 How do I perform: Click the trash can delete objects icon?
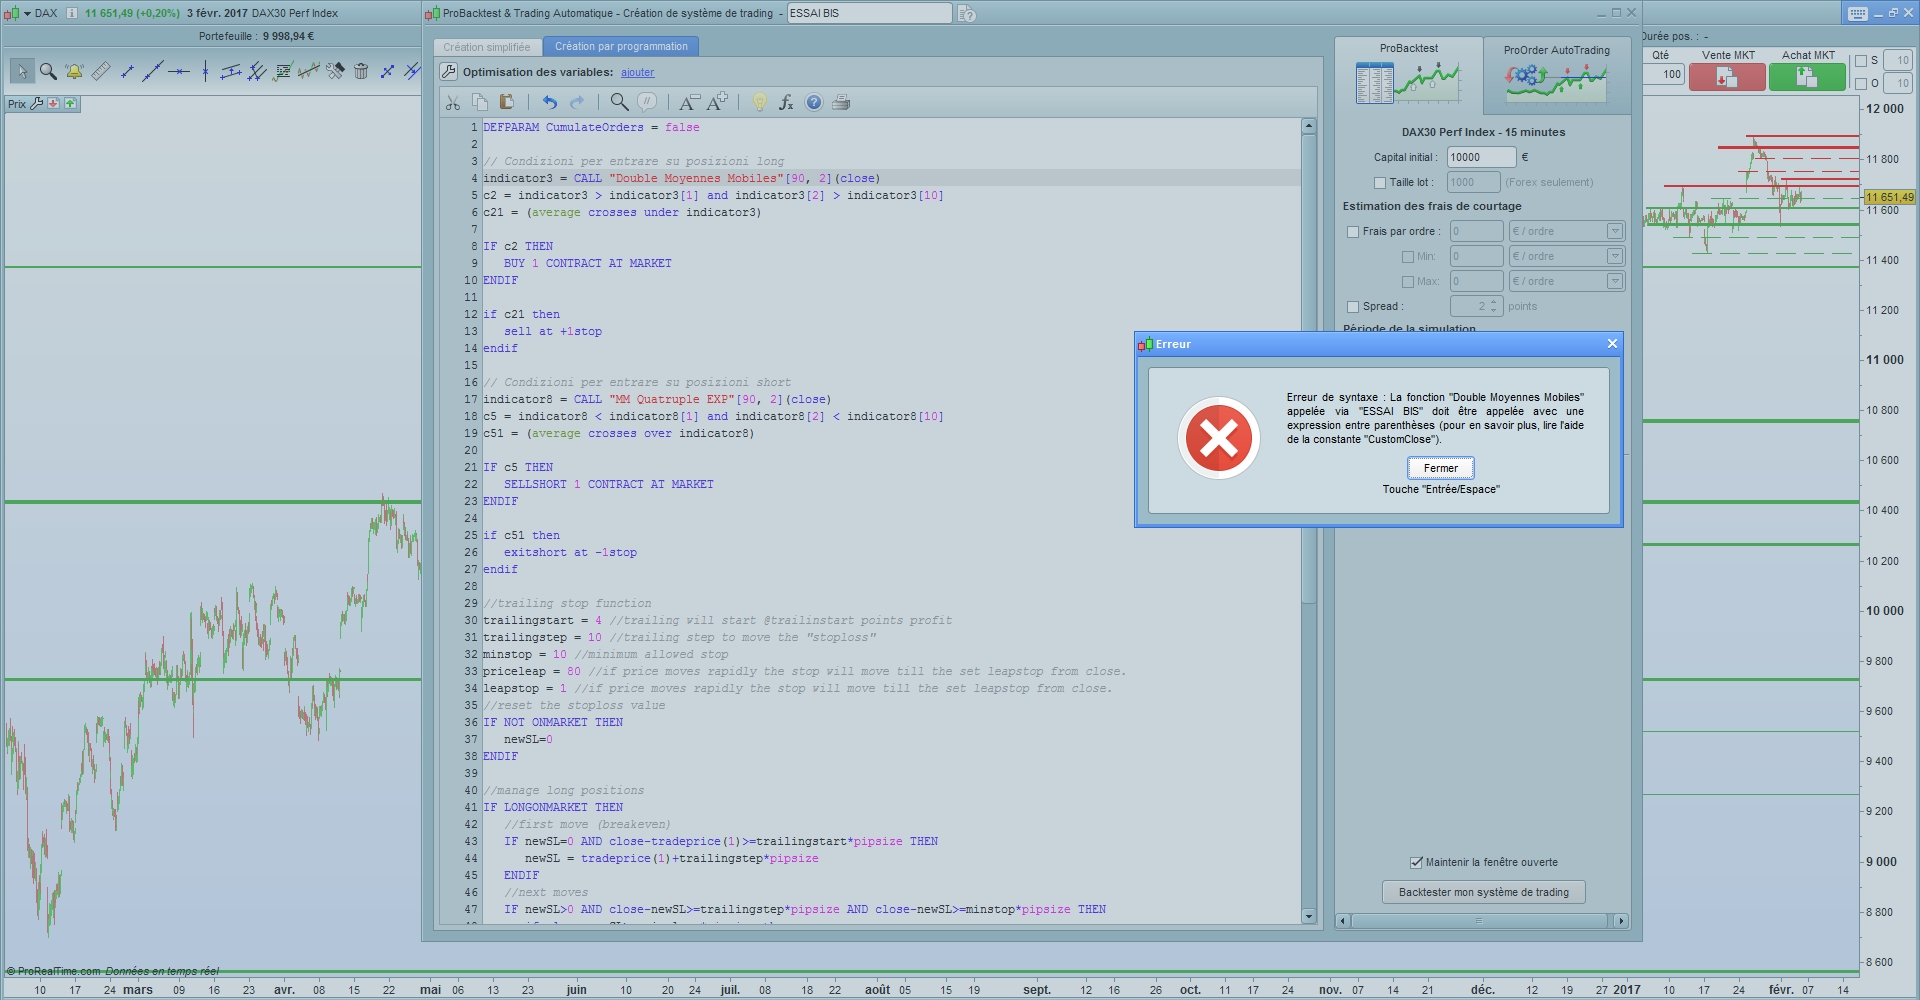pos(361,71)
